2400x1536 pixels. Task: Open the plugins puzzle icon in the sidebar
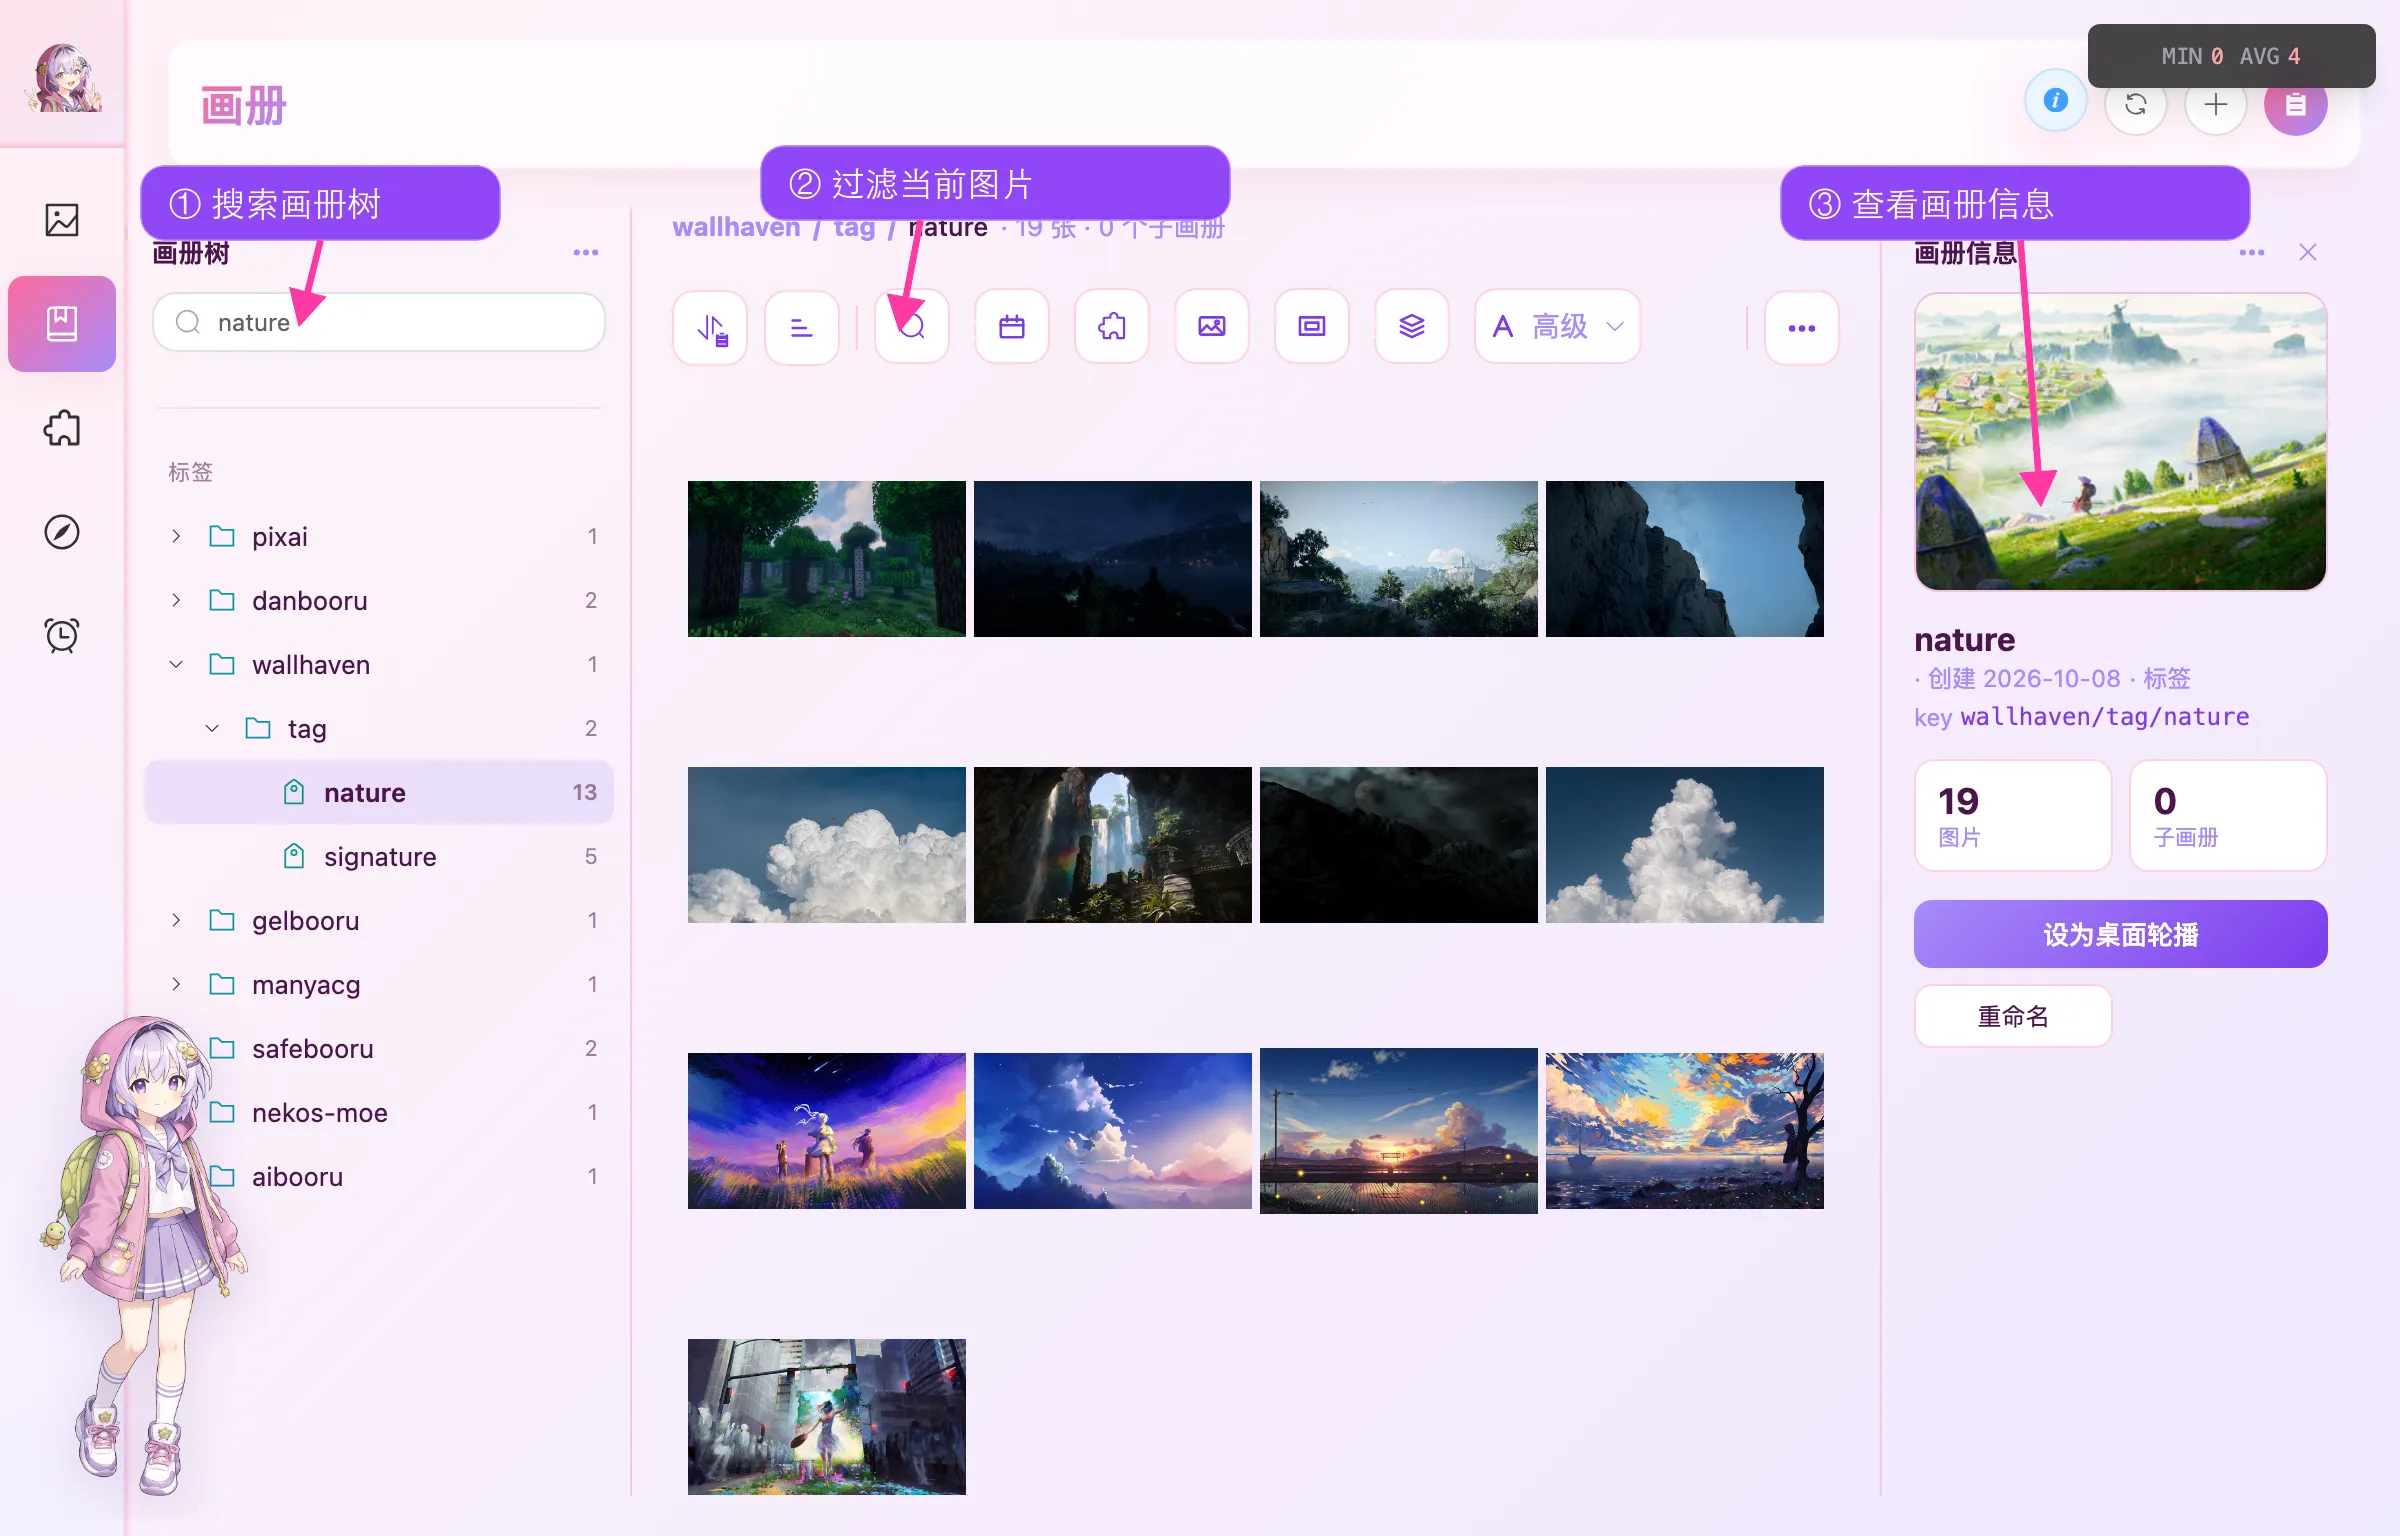coord(62,428)
